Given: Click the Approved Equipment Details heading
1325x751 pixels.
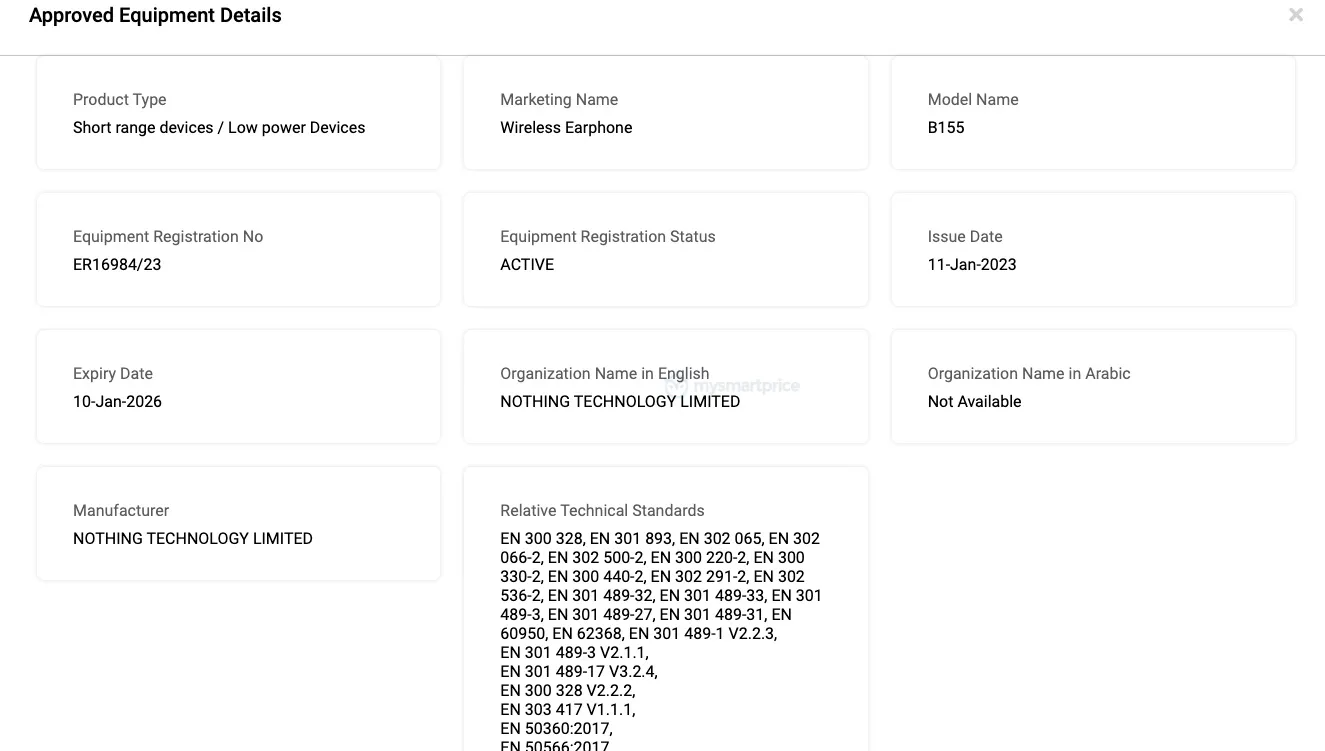Looking at the screenshot, I should 155,15.
